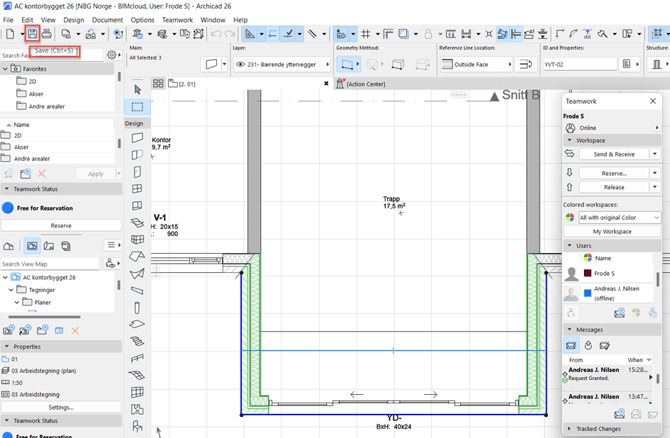Click the Save icon in the toolbar
The image size is (670, 438).
click(32, 34)
